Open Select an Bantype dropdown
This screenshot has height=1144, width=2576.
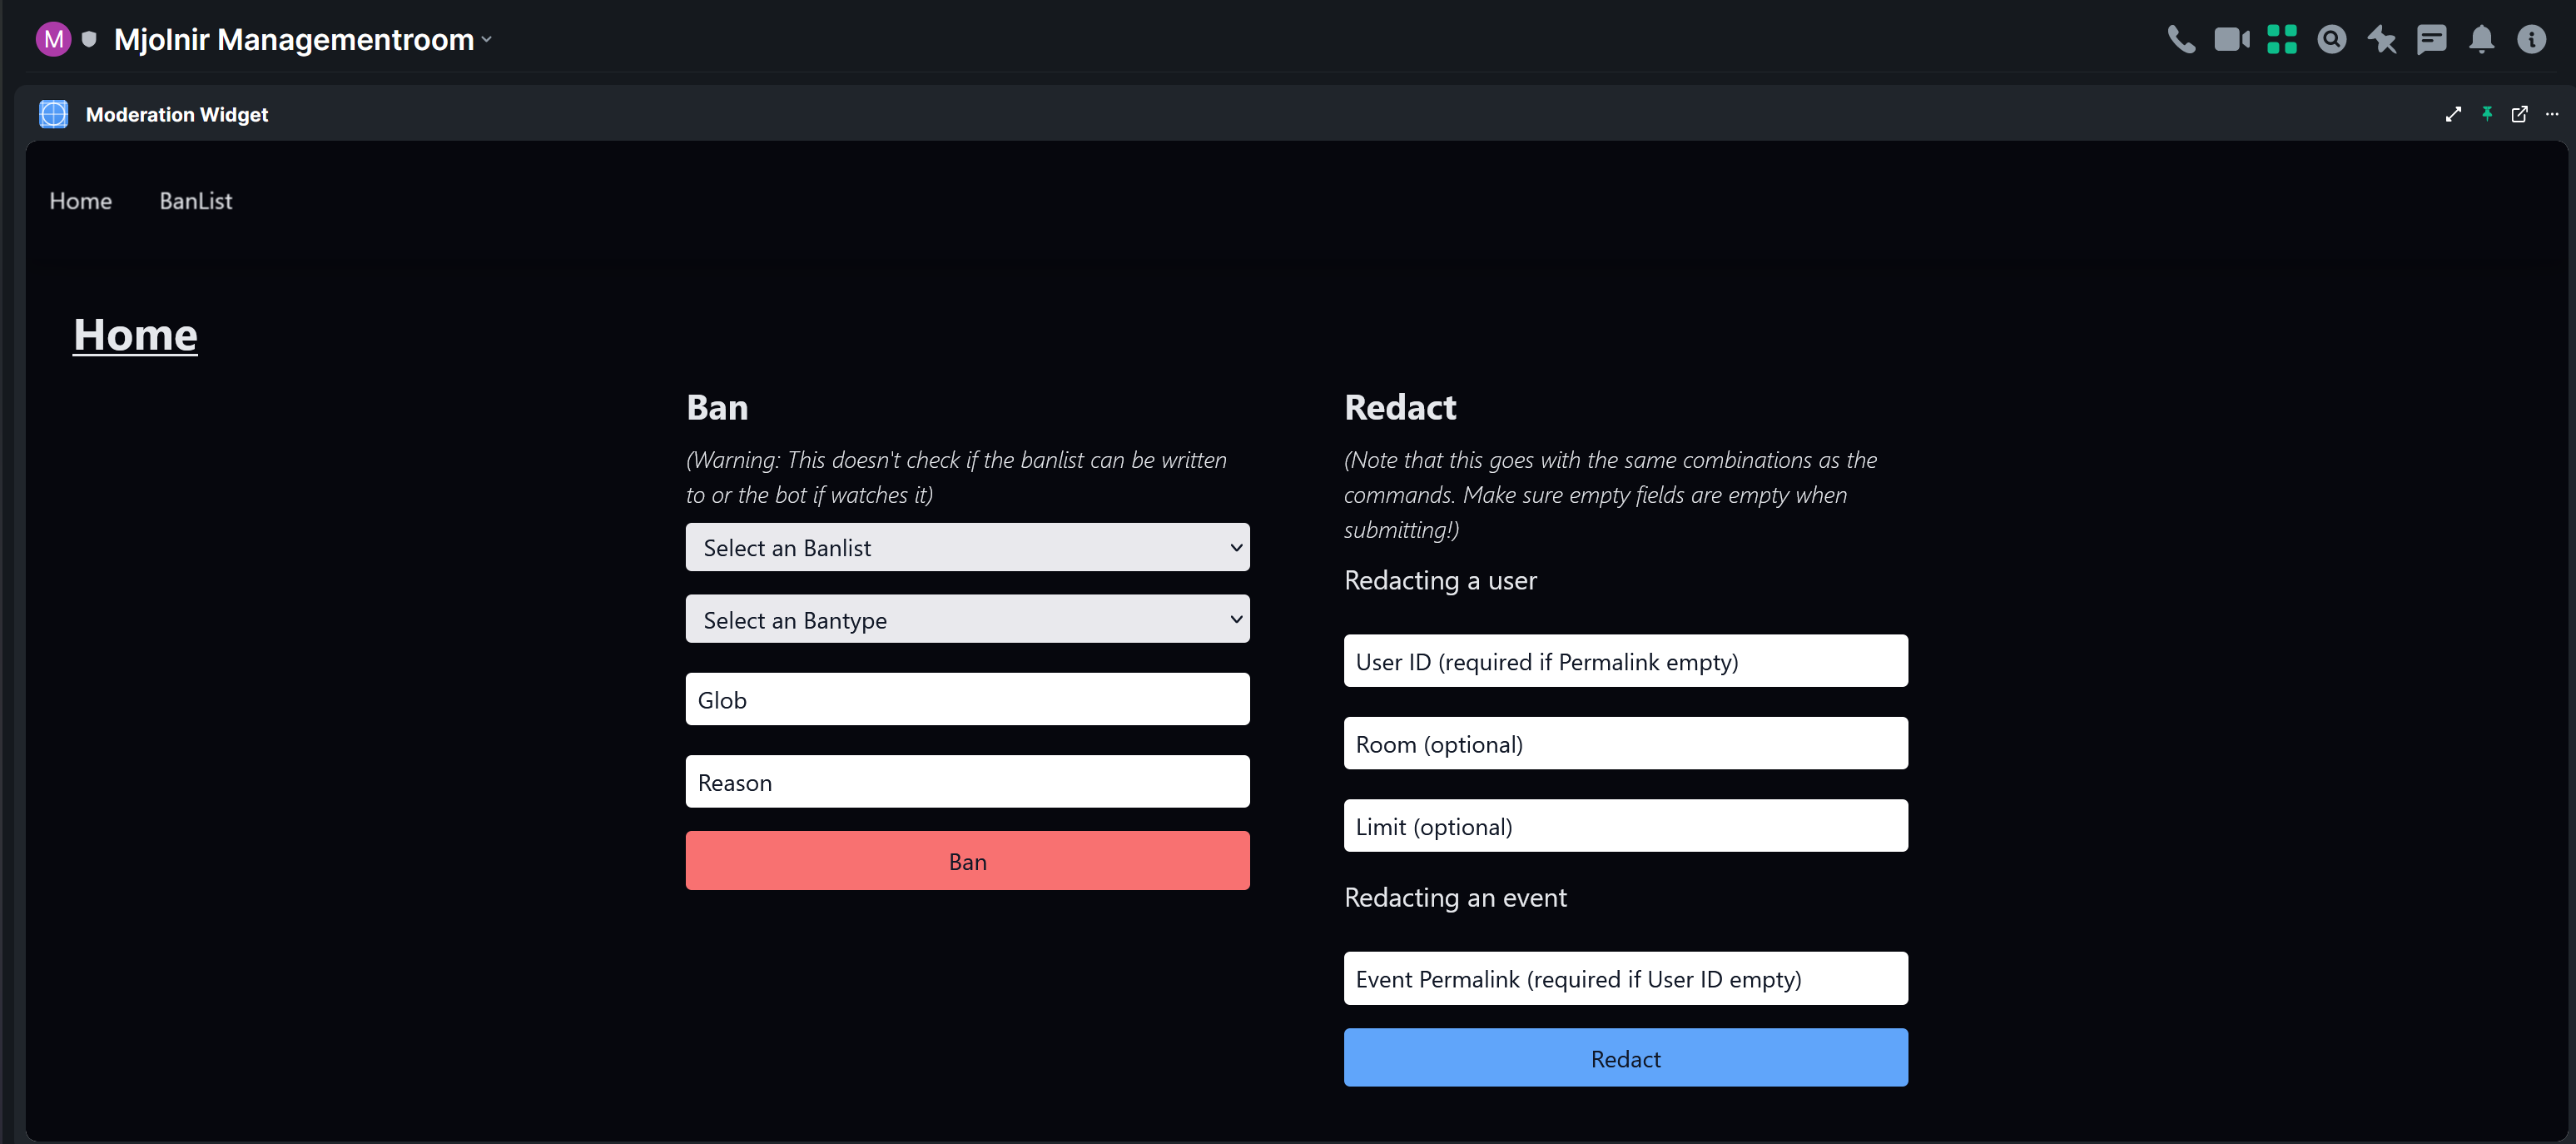[x=967, y=619]
